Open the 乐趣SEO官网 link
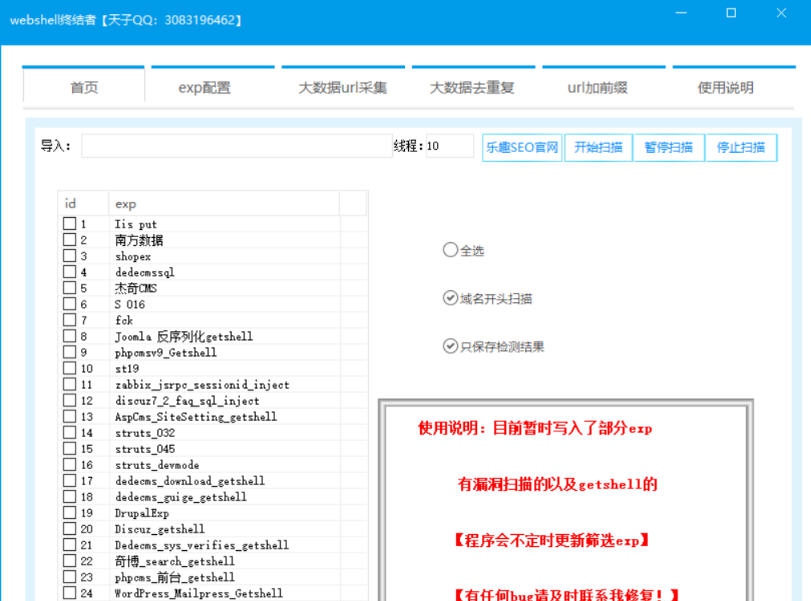Viewport: 811px width, 601px height. (519, 146)
